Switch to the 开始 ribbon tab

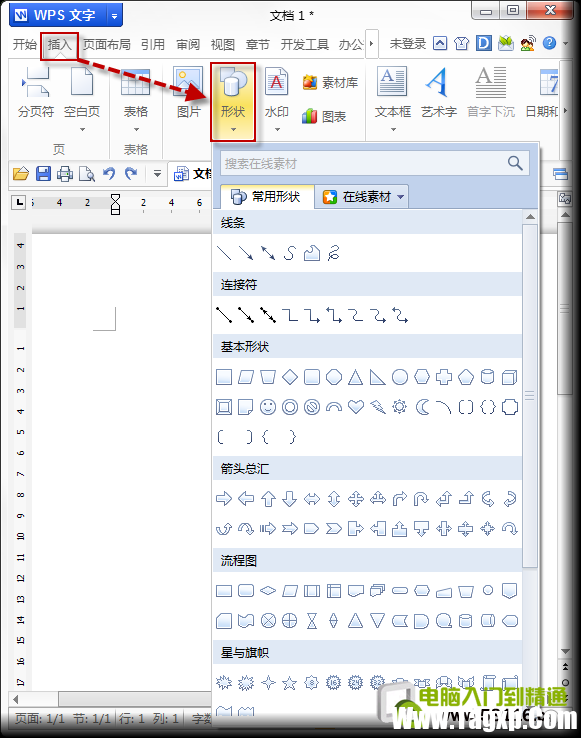click(24, 45)
